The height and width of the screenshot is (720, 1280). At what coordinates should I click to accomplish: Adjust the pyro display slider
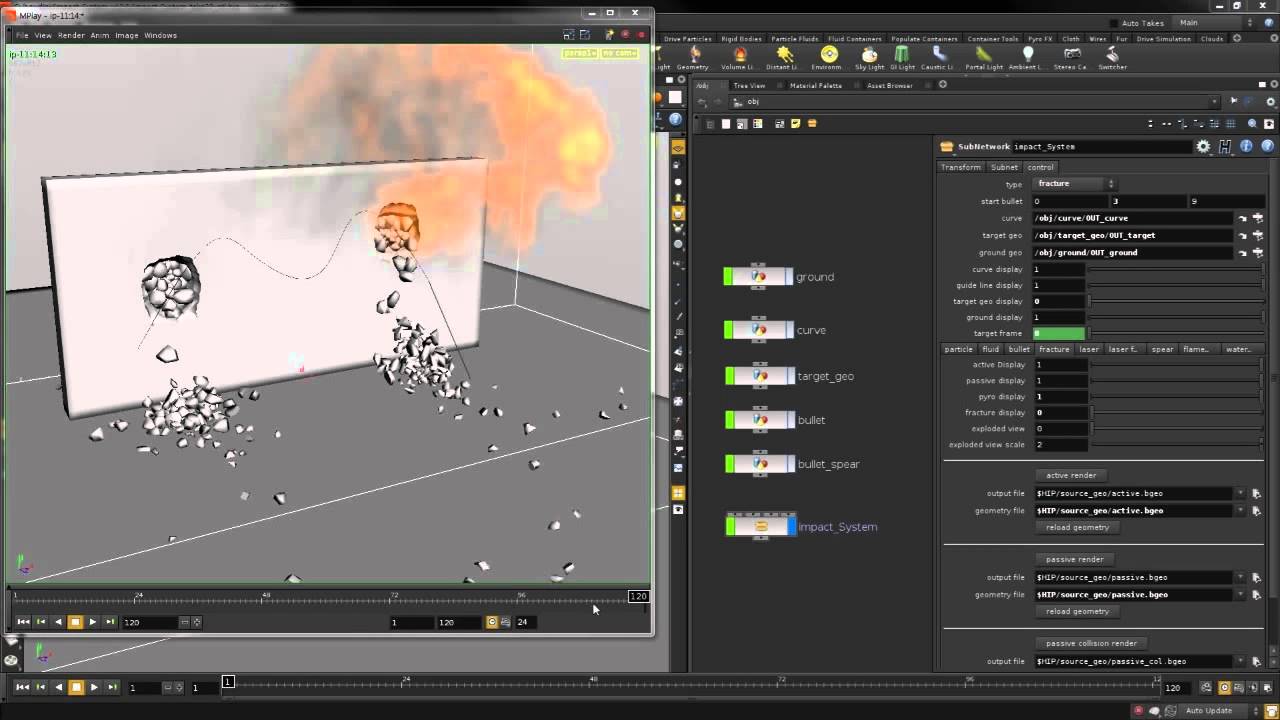(1177, 396)
